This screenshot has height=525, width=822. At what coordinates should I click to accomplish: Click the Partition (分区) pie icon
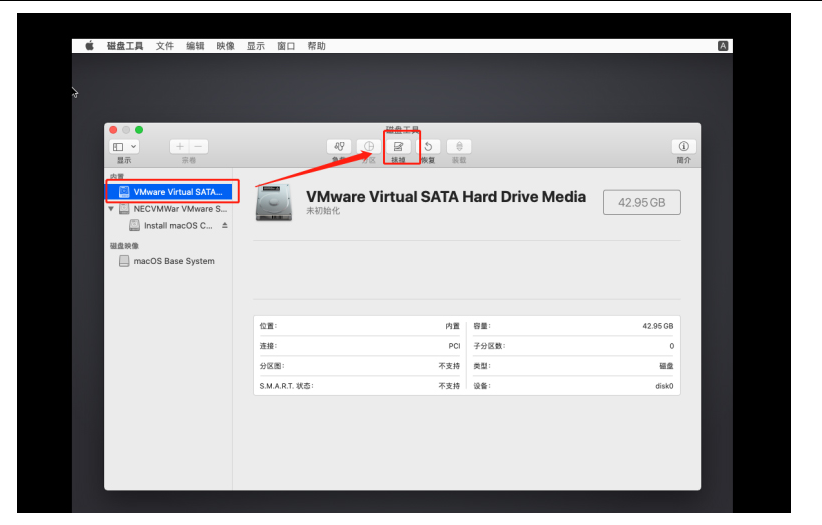[368, 147]
